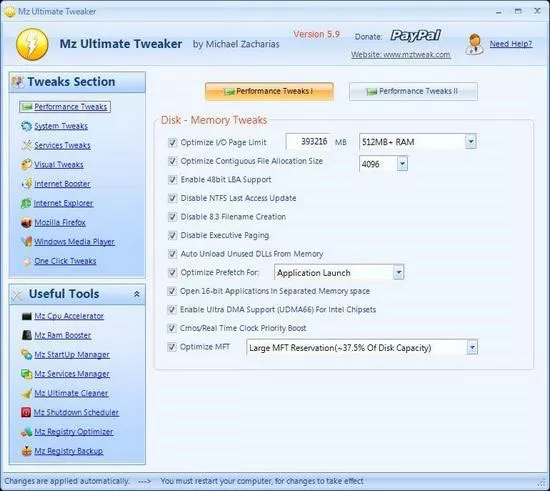
Task: Collapse the Useful Tools panel
Action: (x=137, y=294)
